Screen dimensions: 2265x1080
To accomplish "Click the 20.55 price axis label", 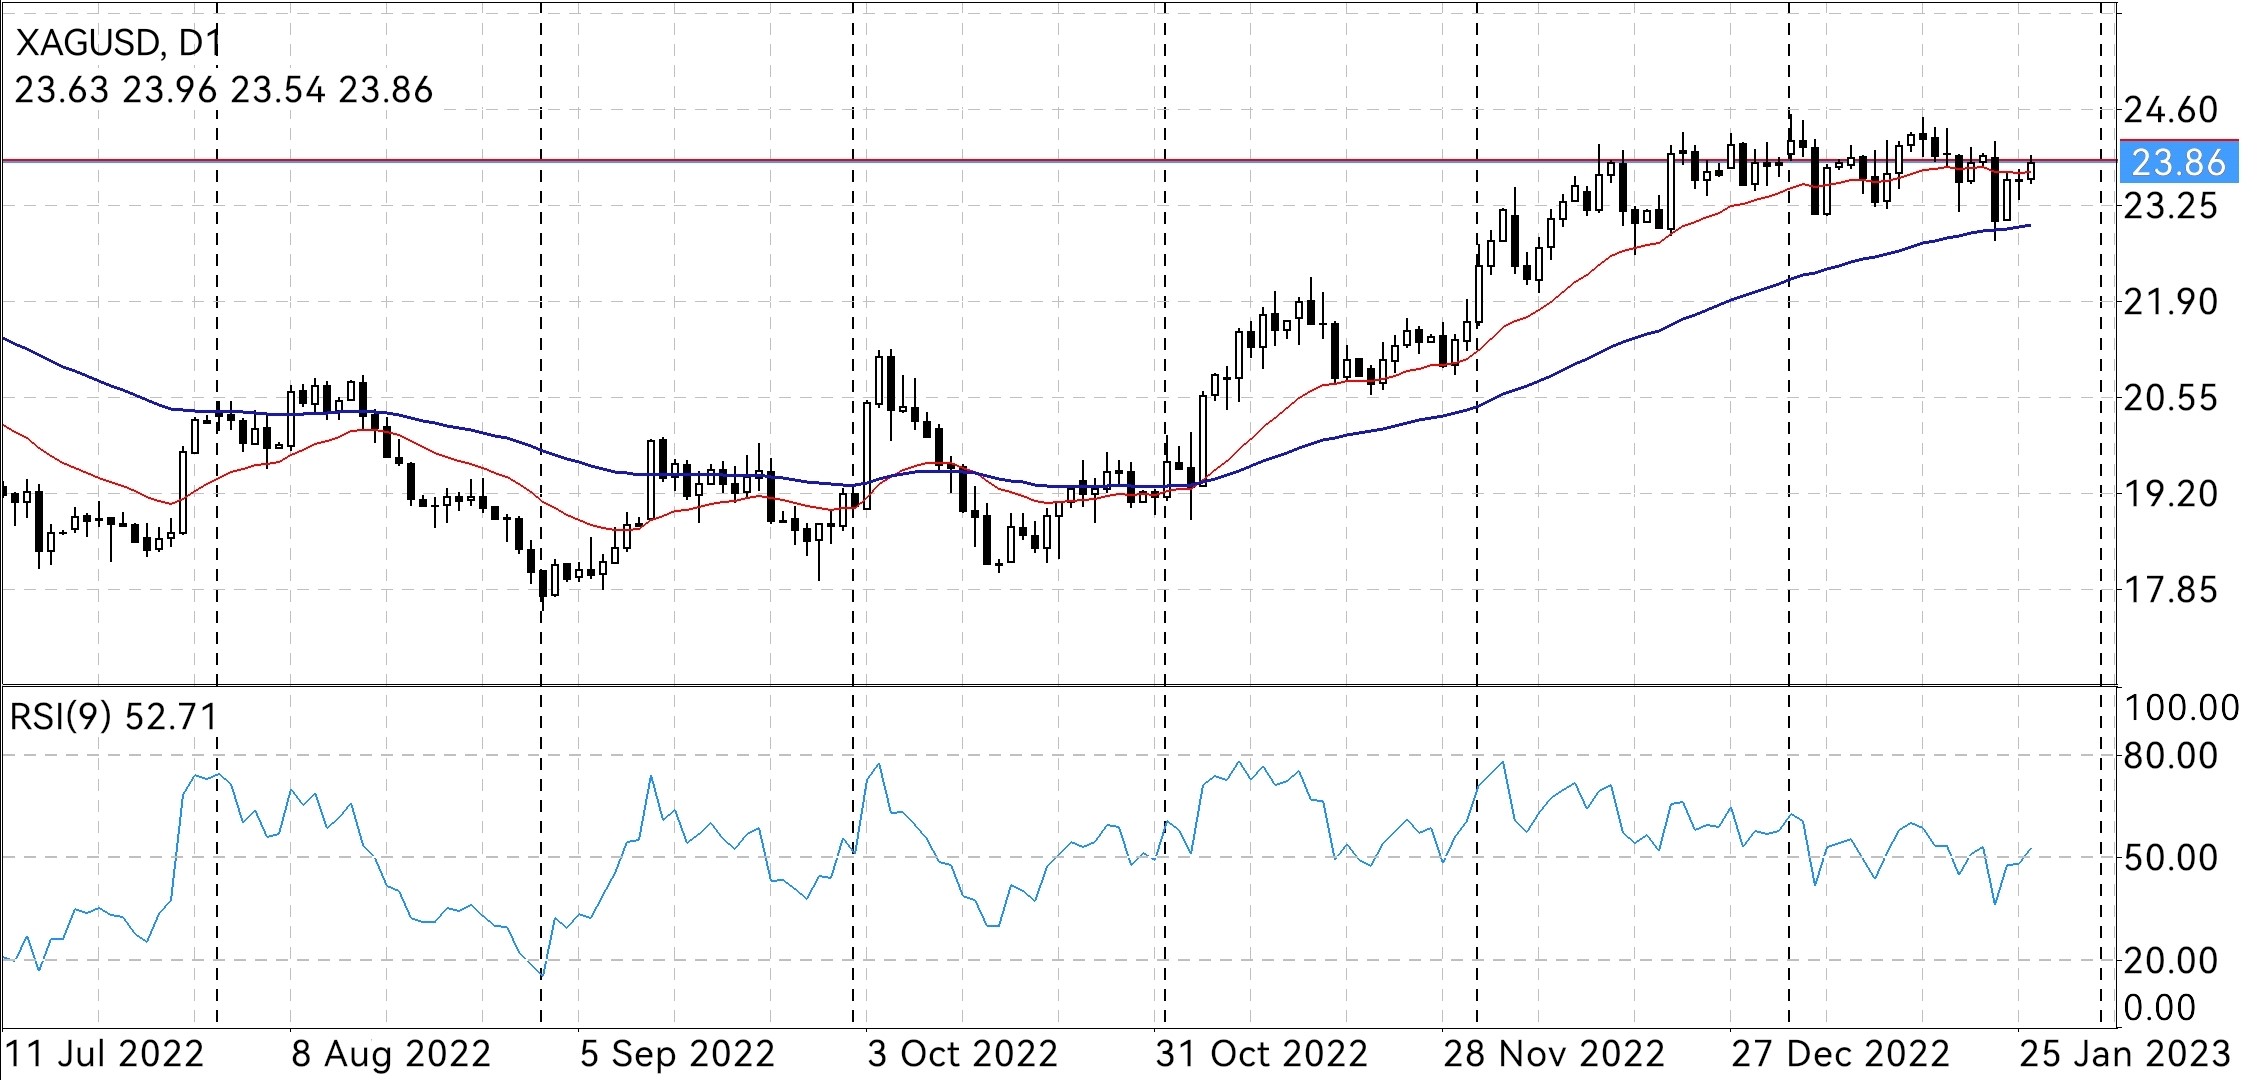I will (2170, 398).
